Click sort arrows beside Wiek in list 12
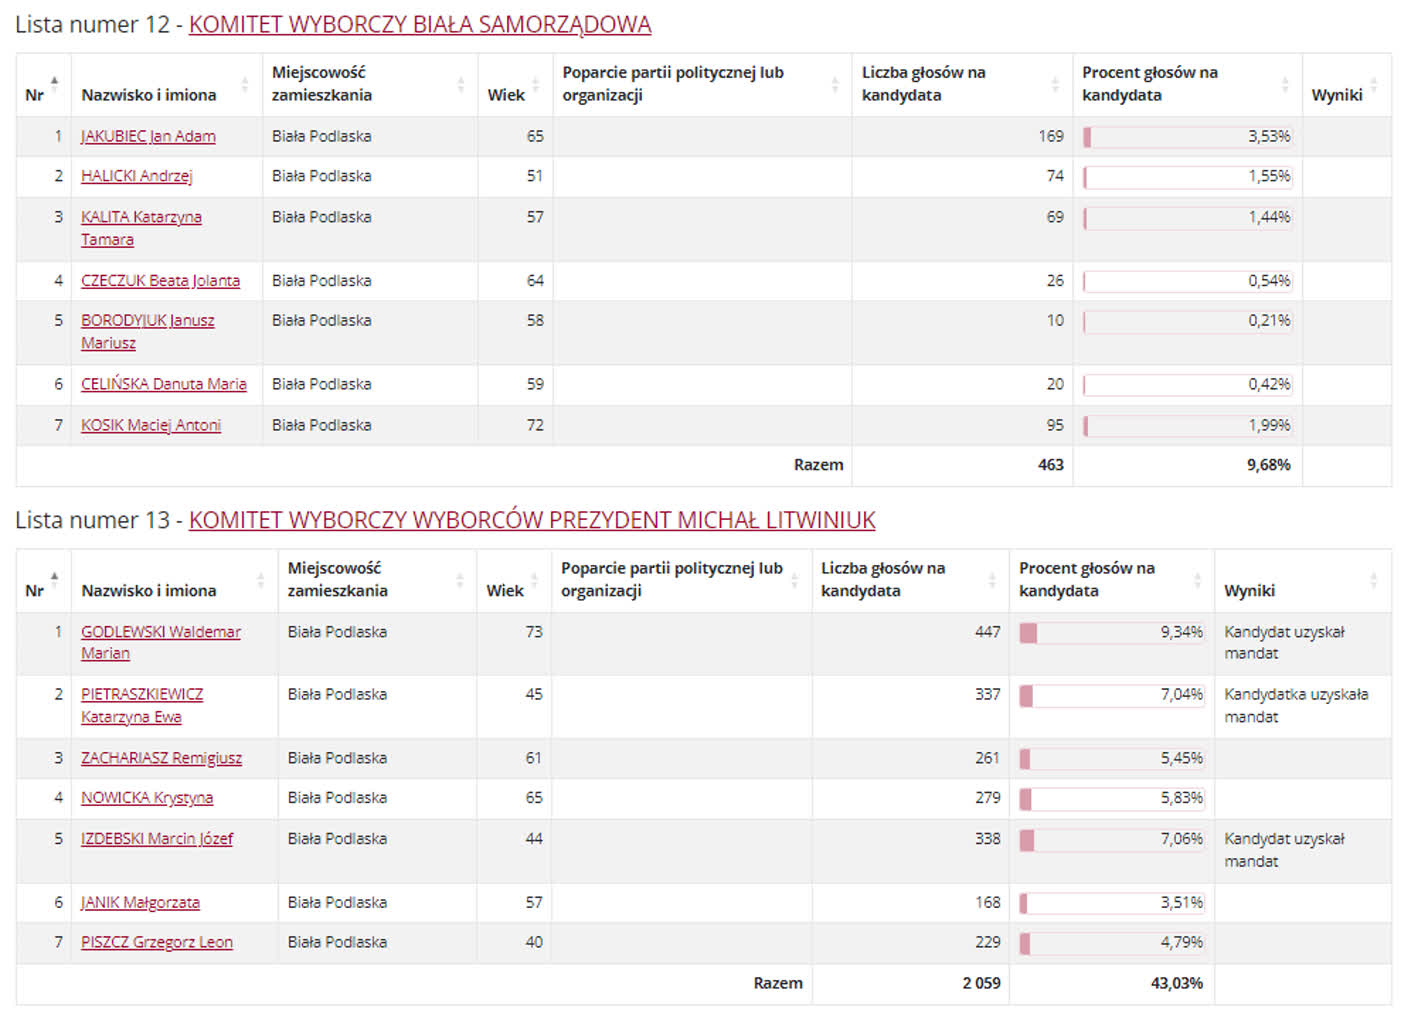The image size is (1411, 1024). (x=535, y=84)
